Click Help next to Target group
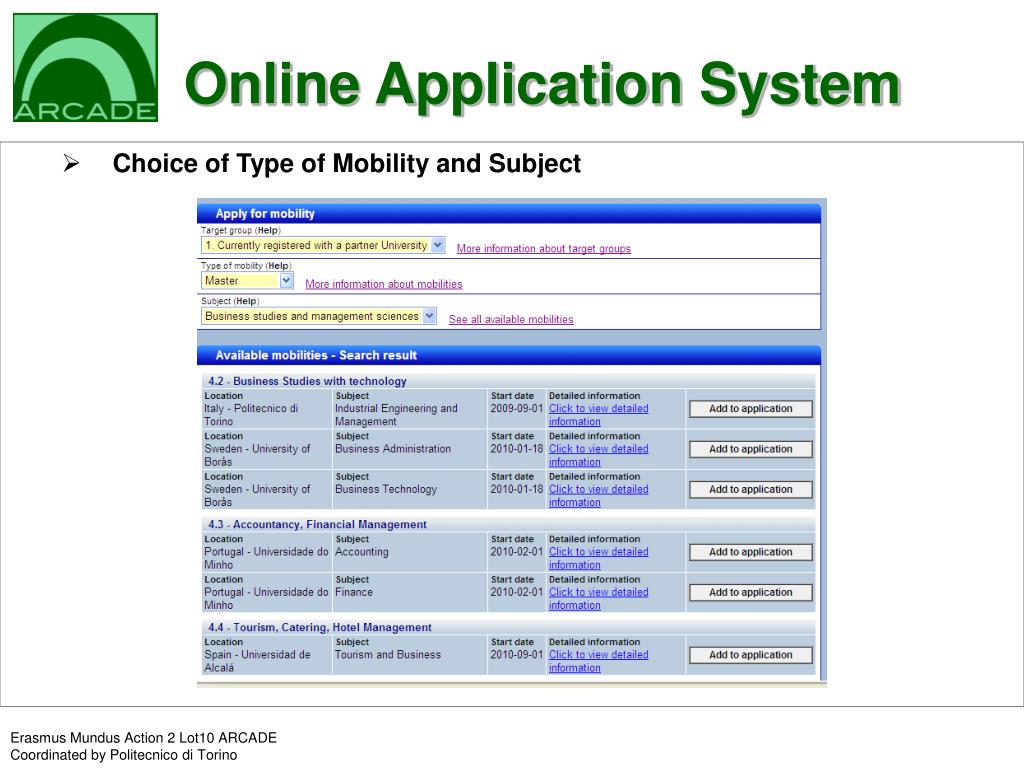Viewport: 1024px width, 768px height. tap(268, 231)
